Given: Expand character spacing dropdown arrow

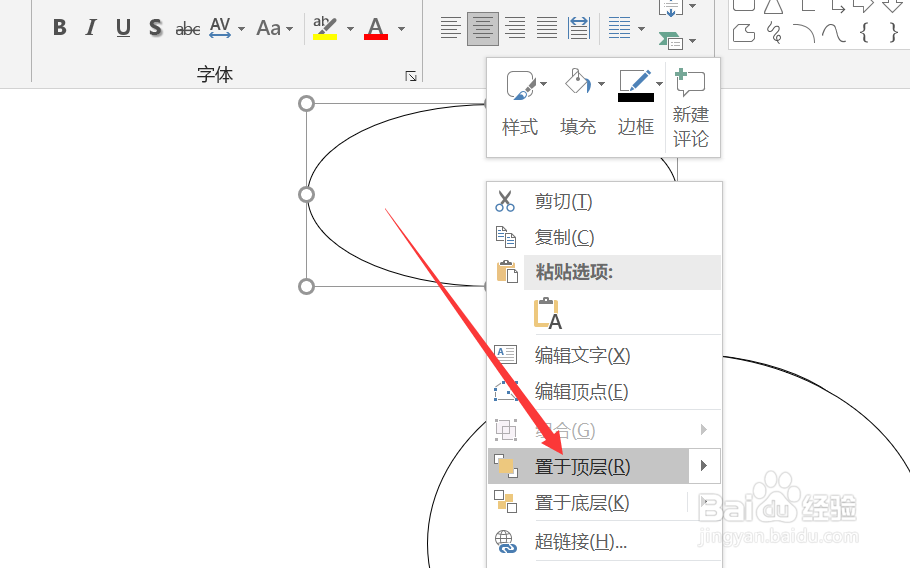Looking at the screenshot, I should tap(241, 28).
